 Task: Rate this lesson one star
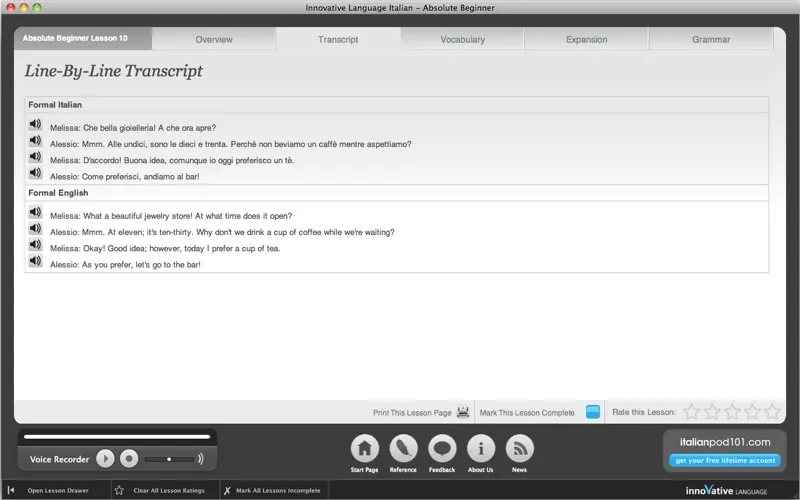pos(691,412)
